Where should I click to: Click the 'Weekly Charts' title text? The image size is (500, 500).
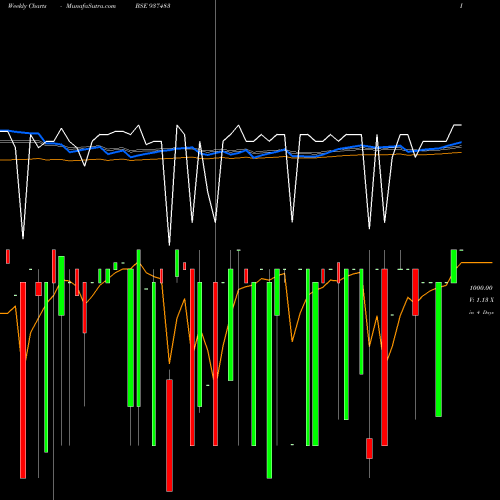pyautogui.click(x=27, y=6)
